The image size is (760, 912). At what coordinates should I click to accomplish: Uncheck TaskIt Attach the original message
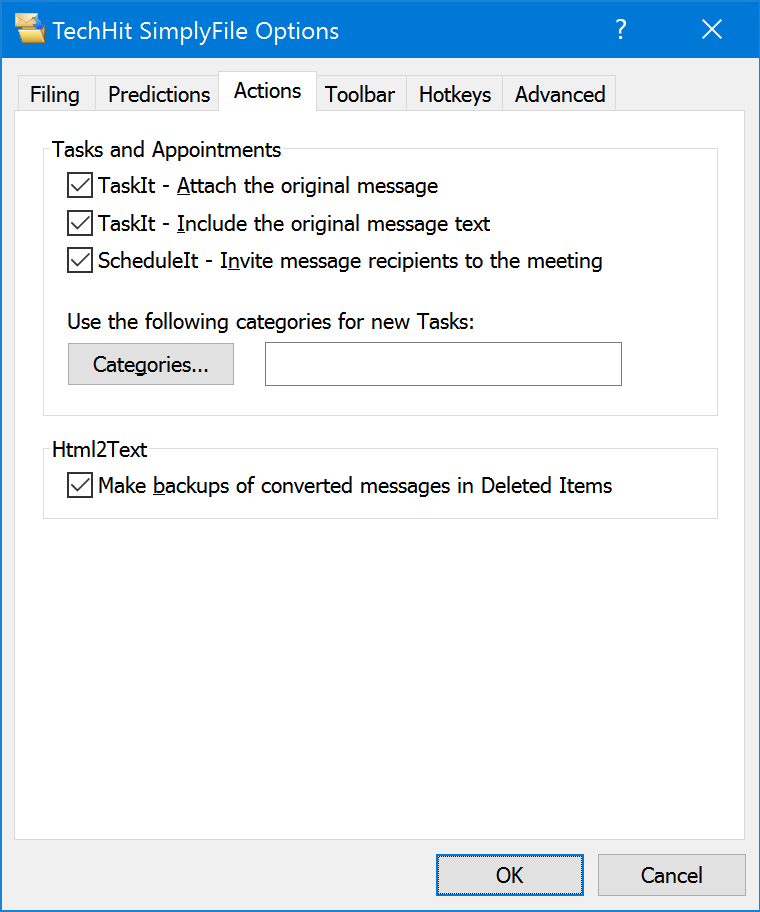(80, 186)
